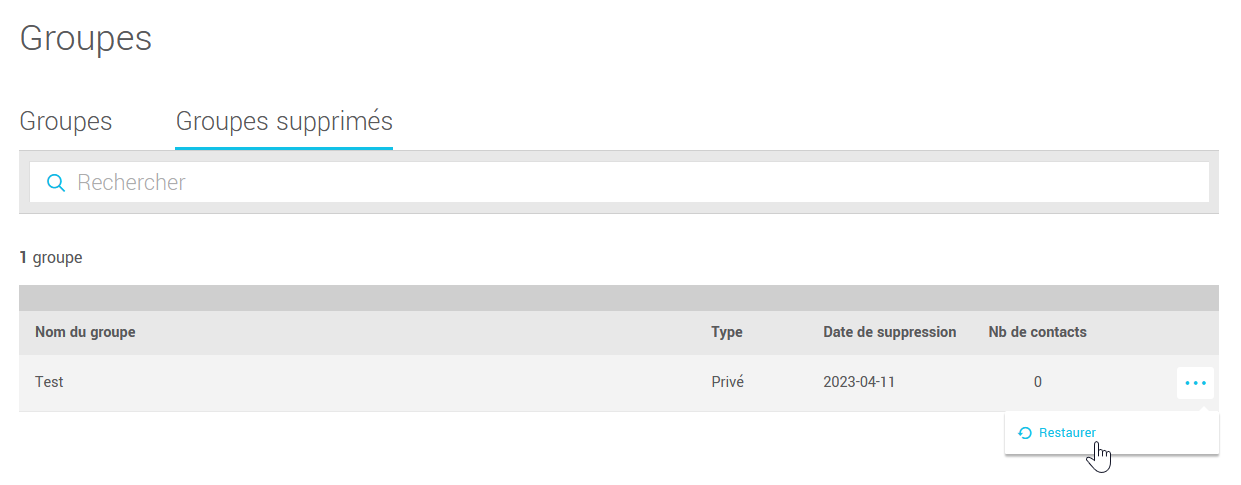Click the circular arrow restore icon
Viewport: 1241px width, 485px height.
[1025, 433]
